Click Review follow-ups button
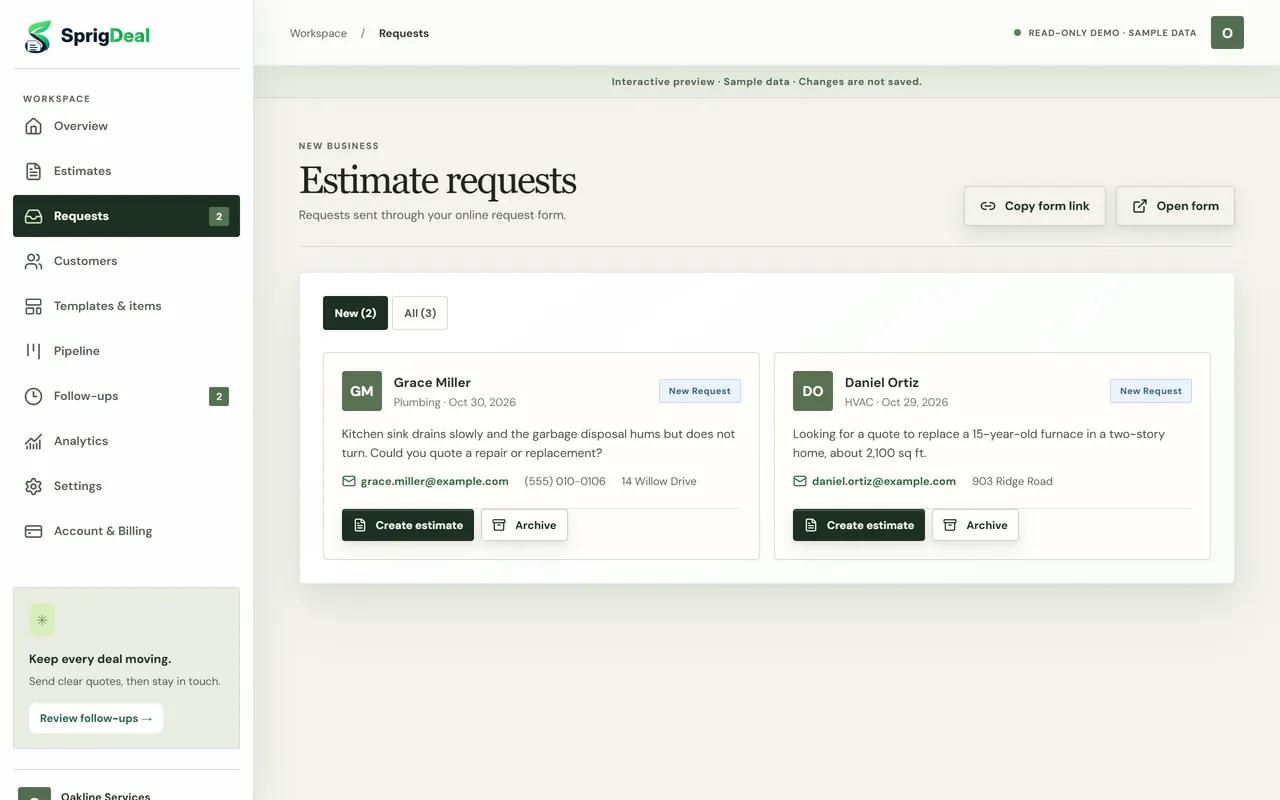Image resolution: width=1280 pixels, height=800 pixels. [96, 718]
